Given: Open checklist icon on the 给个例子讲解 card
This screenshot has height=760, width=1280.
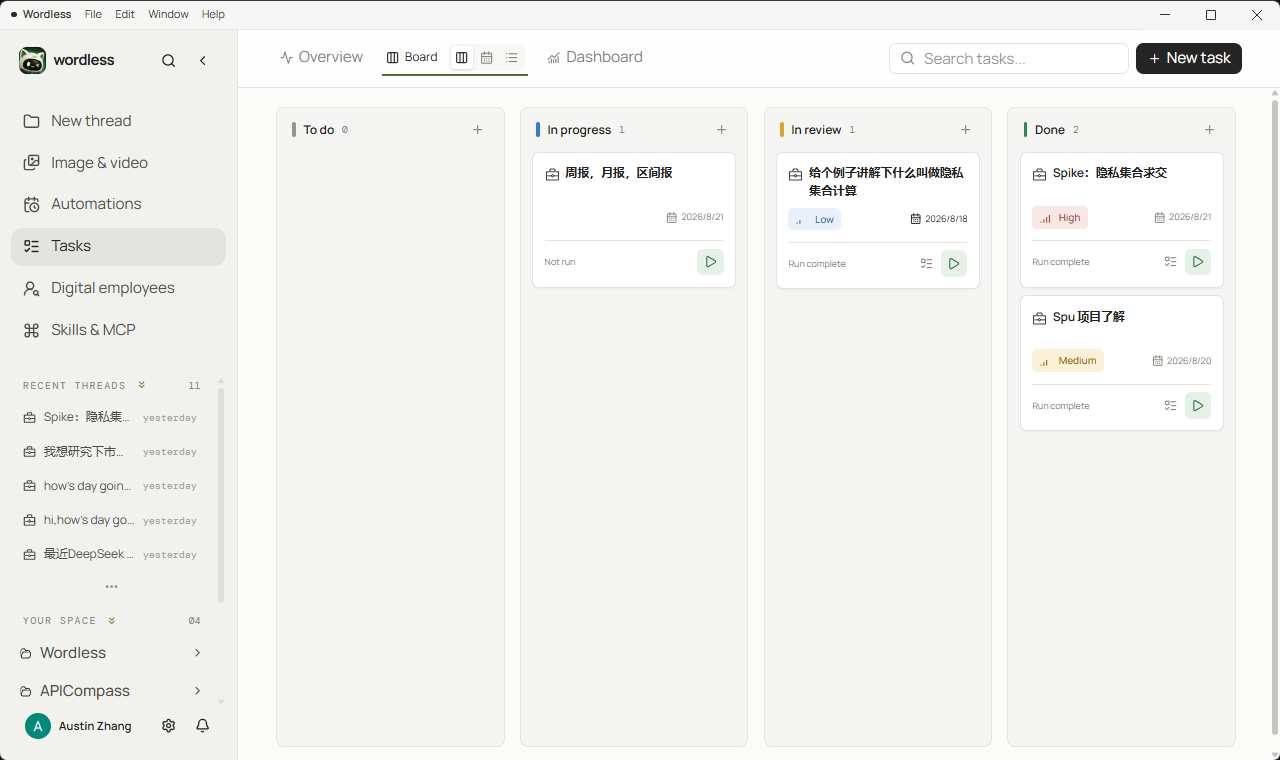Looking at the screenshot, I should coord(927,264).
